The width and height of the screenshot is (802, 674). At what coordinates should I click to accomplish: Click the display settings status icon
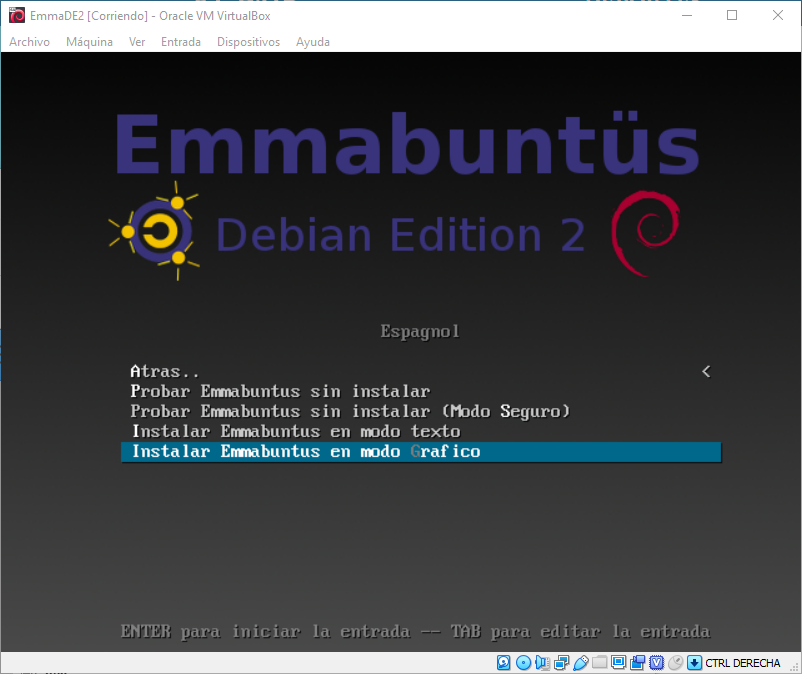pos(619,662)
